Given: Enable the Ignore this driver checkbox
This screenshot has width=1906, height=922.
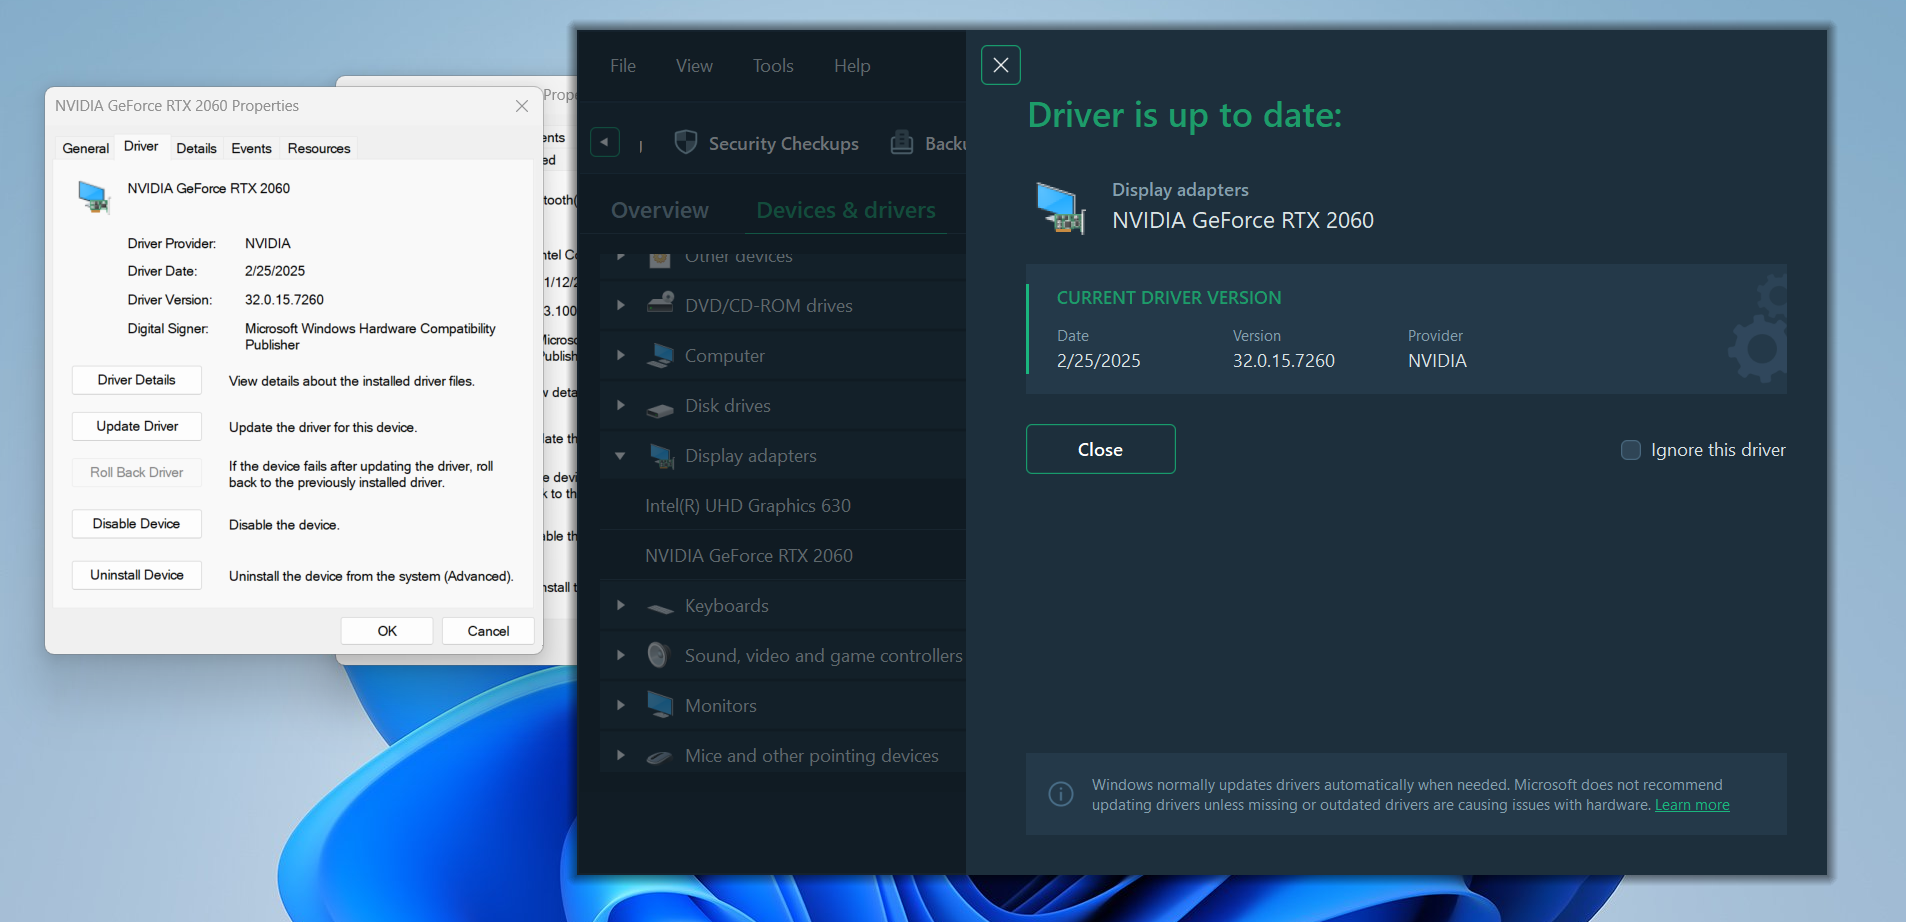Looking at the screenshot, I should (x=1631, y=450).
